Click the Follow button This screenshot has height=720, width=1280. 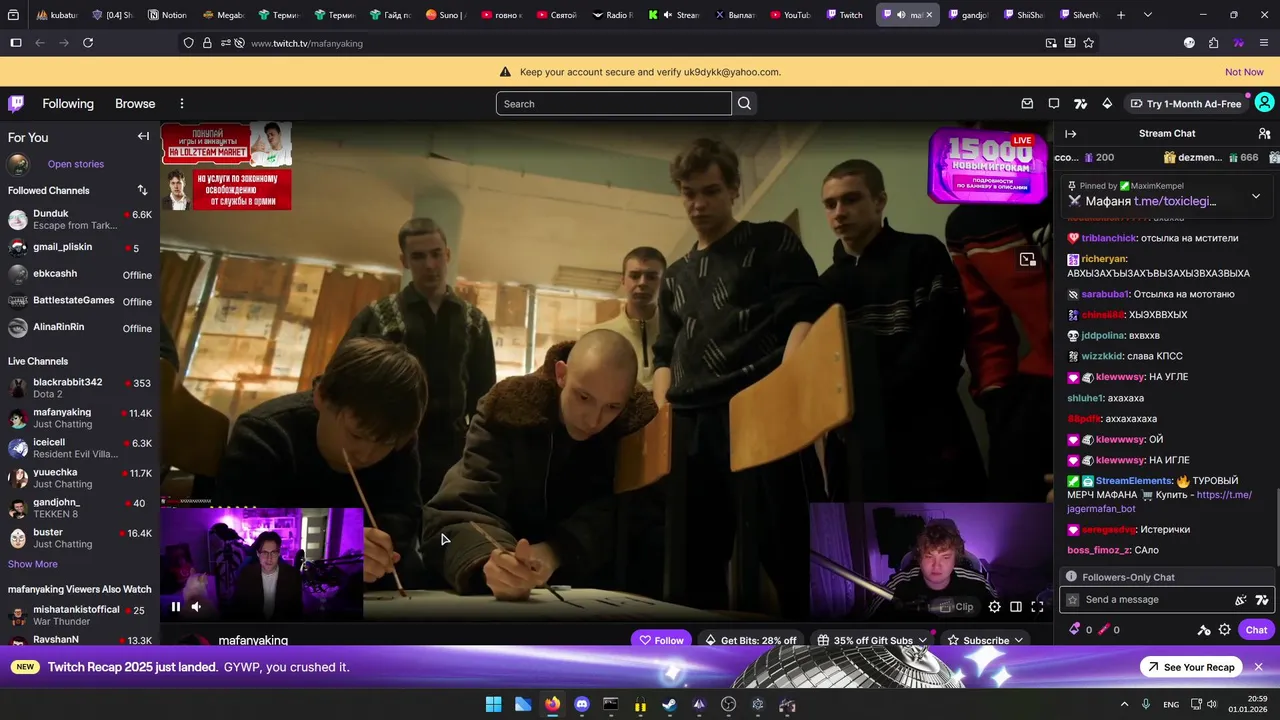[661, 640]
